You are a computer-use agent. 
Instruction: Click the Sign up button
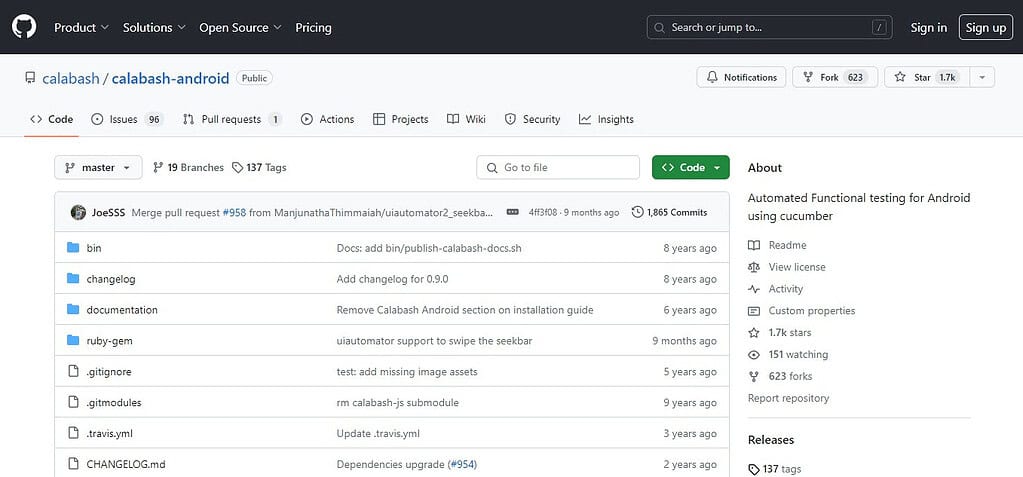[986, 27]
